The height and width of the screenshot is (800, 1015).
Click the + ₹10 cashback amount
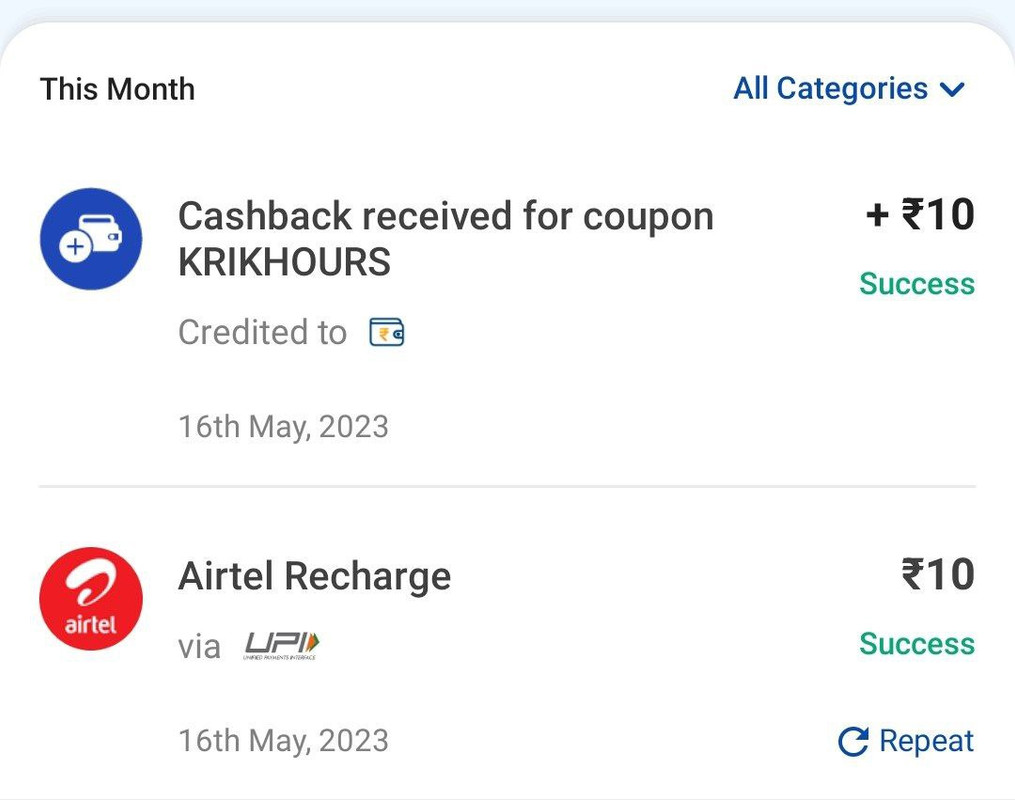pos(920,215)
